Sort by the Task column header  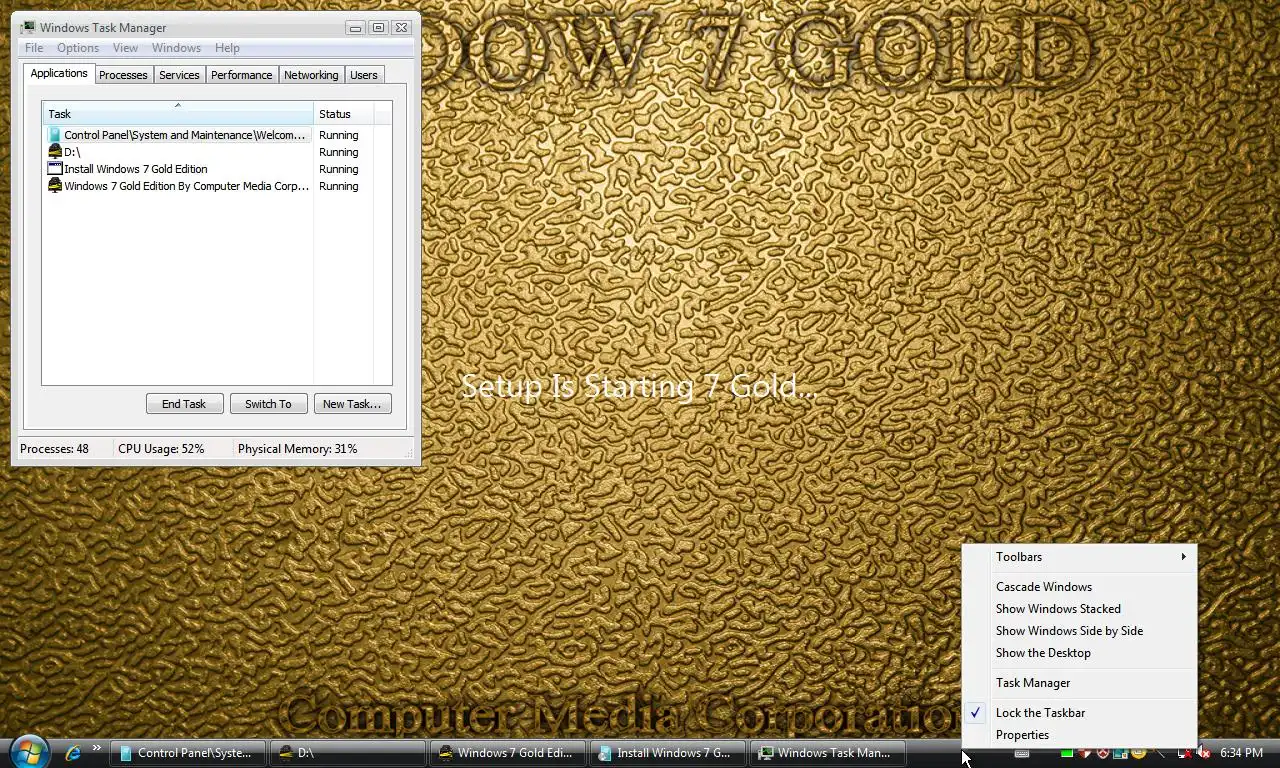tap(178, 113)
